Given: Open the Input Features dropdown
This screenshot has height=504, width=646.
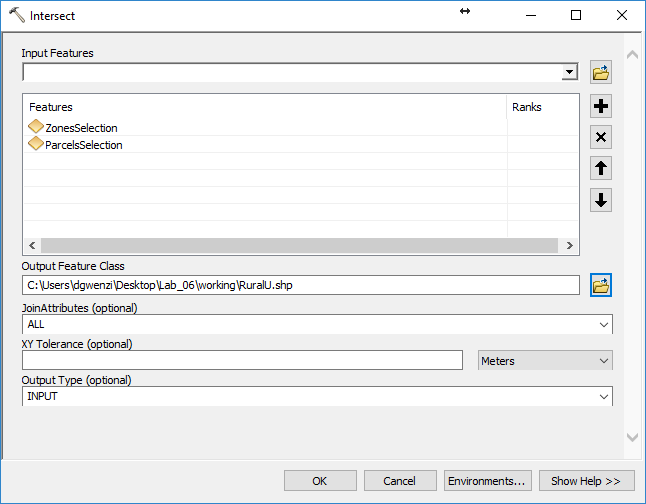Looking at the screenshot, I should click(569, 73).
